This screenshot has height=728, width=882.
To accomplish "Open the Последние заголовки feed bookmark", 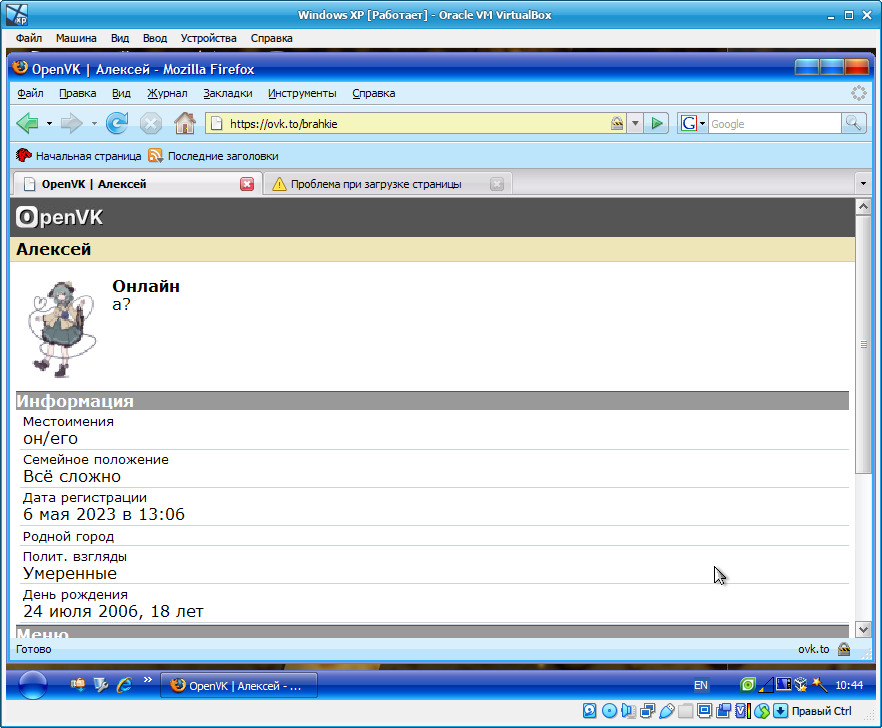I will tap(213, 156).
